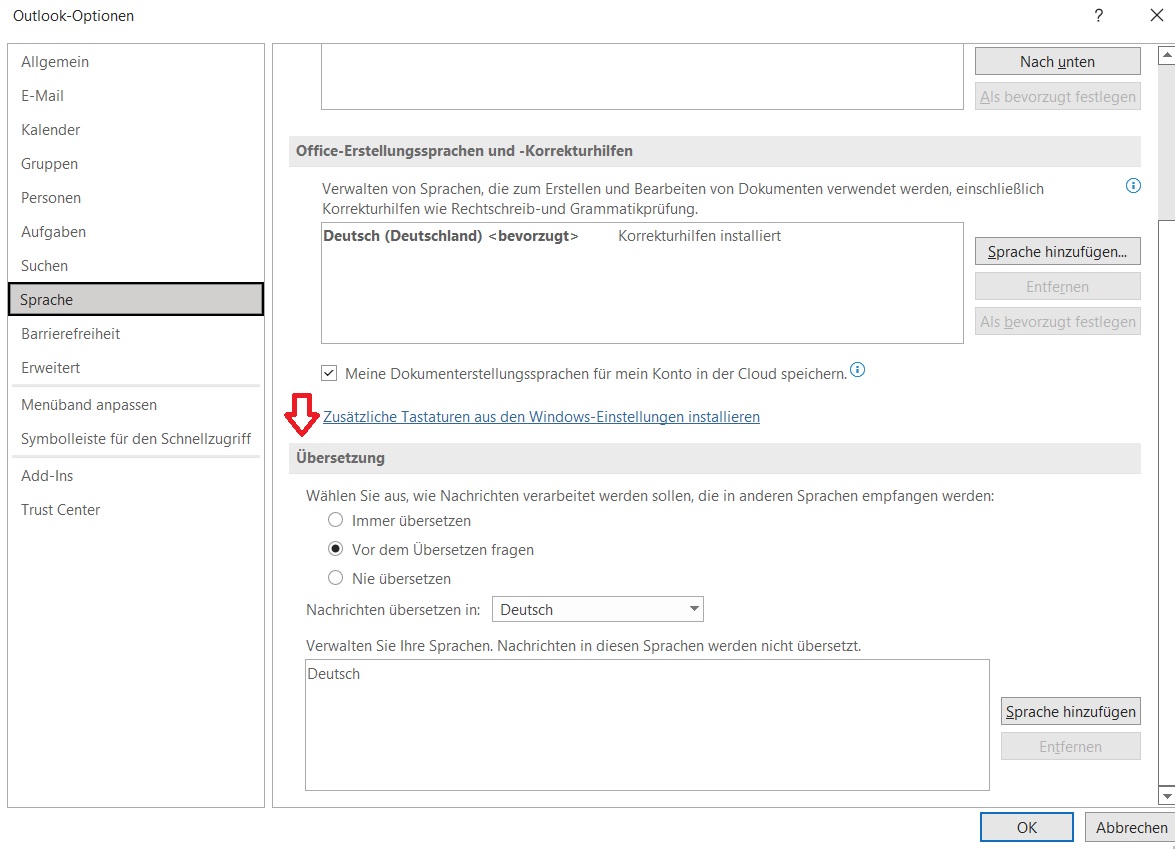Open the Allgemein options category
This screenshot has width=1175, height=849.
point(136,62)
